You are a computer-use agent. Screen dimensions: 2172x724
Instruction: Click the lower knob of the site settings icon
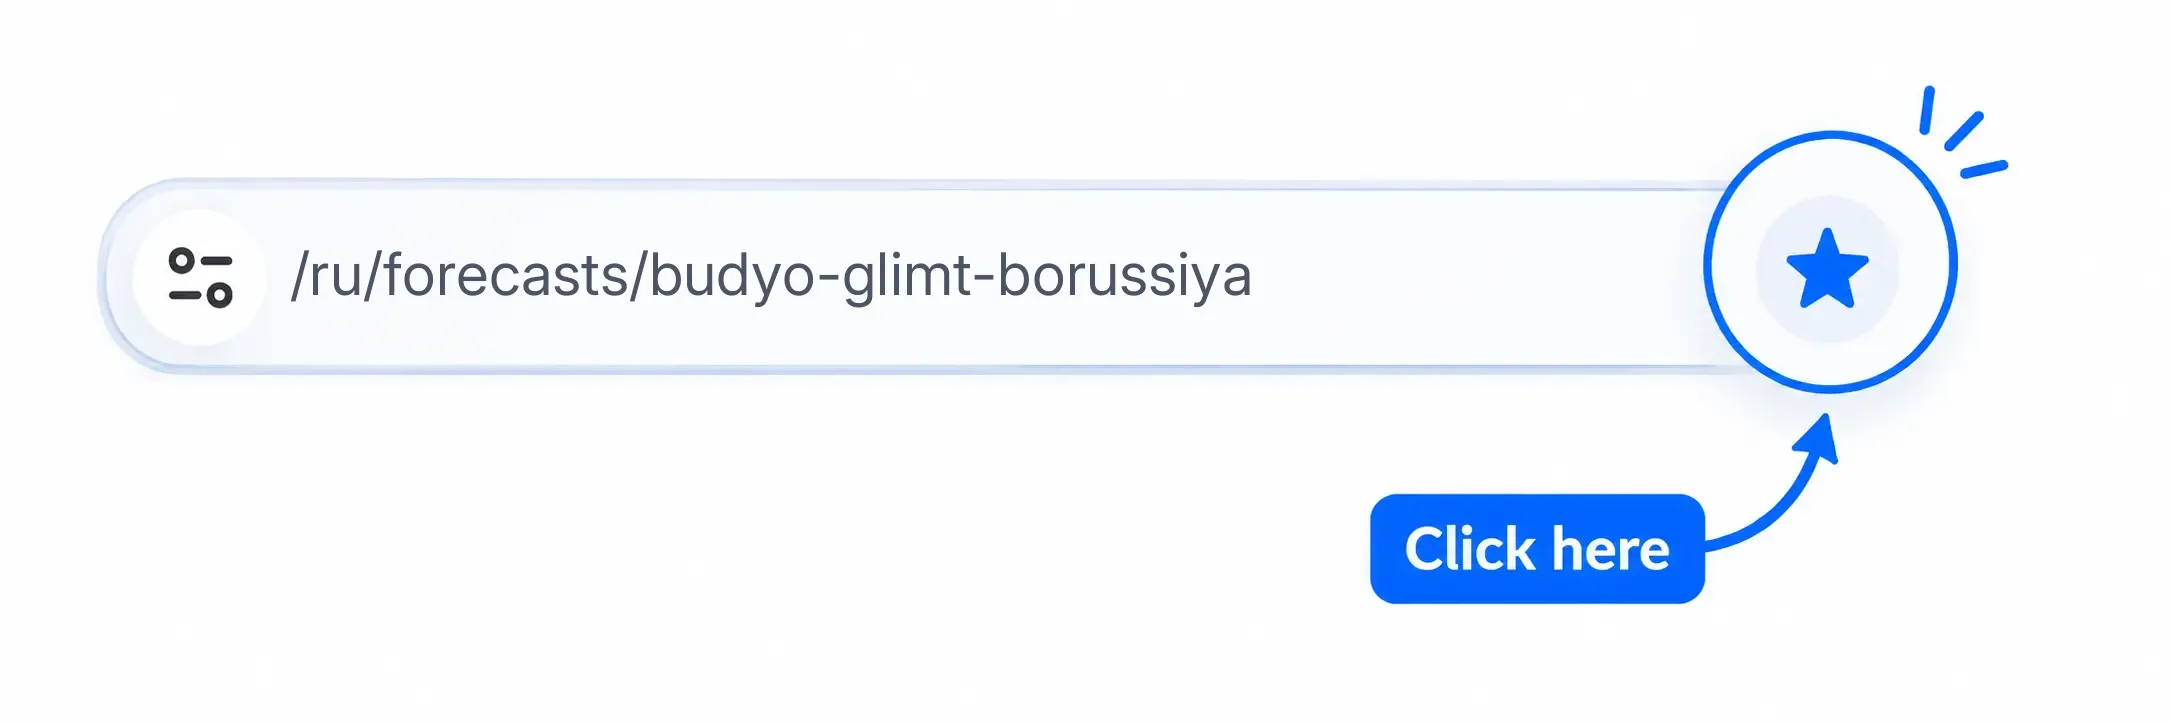(x=220, y=295)
